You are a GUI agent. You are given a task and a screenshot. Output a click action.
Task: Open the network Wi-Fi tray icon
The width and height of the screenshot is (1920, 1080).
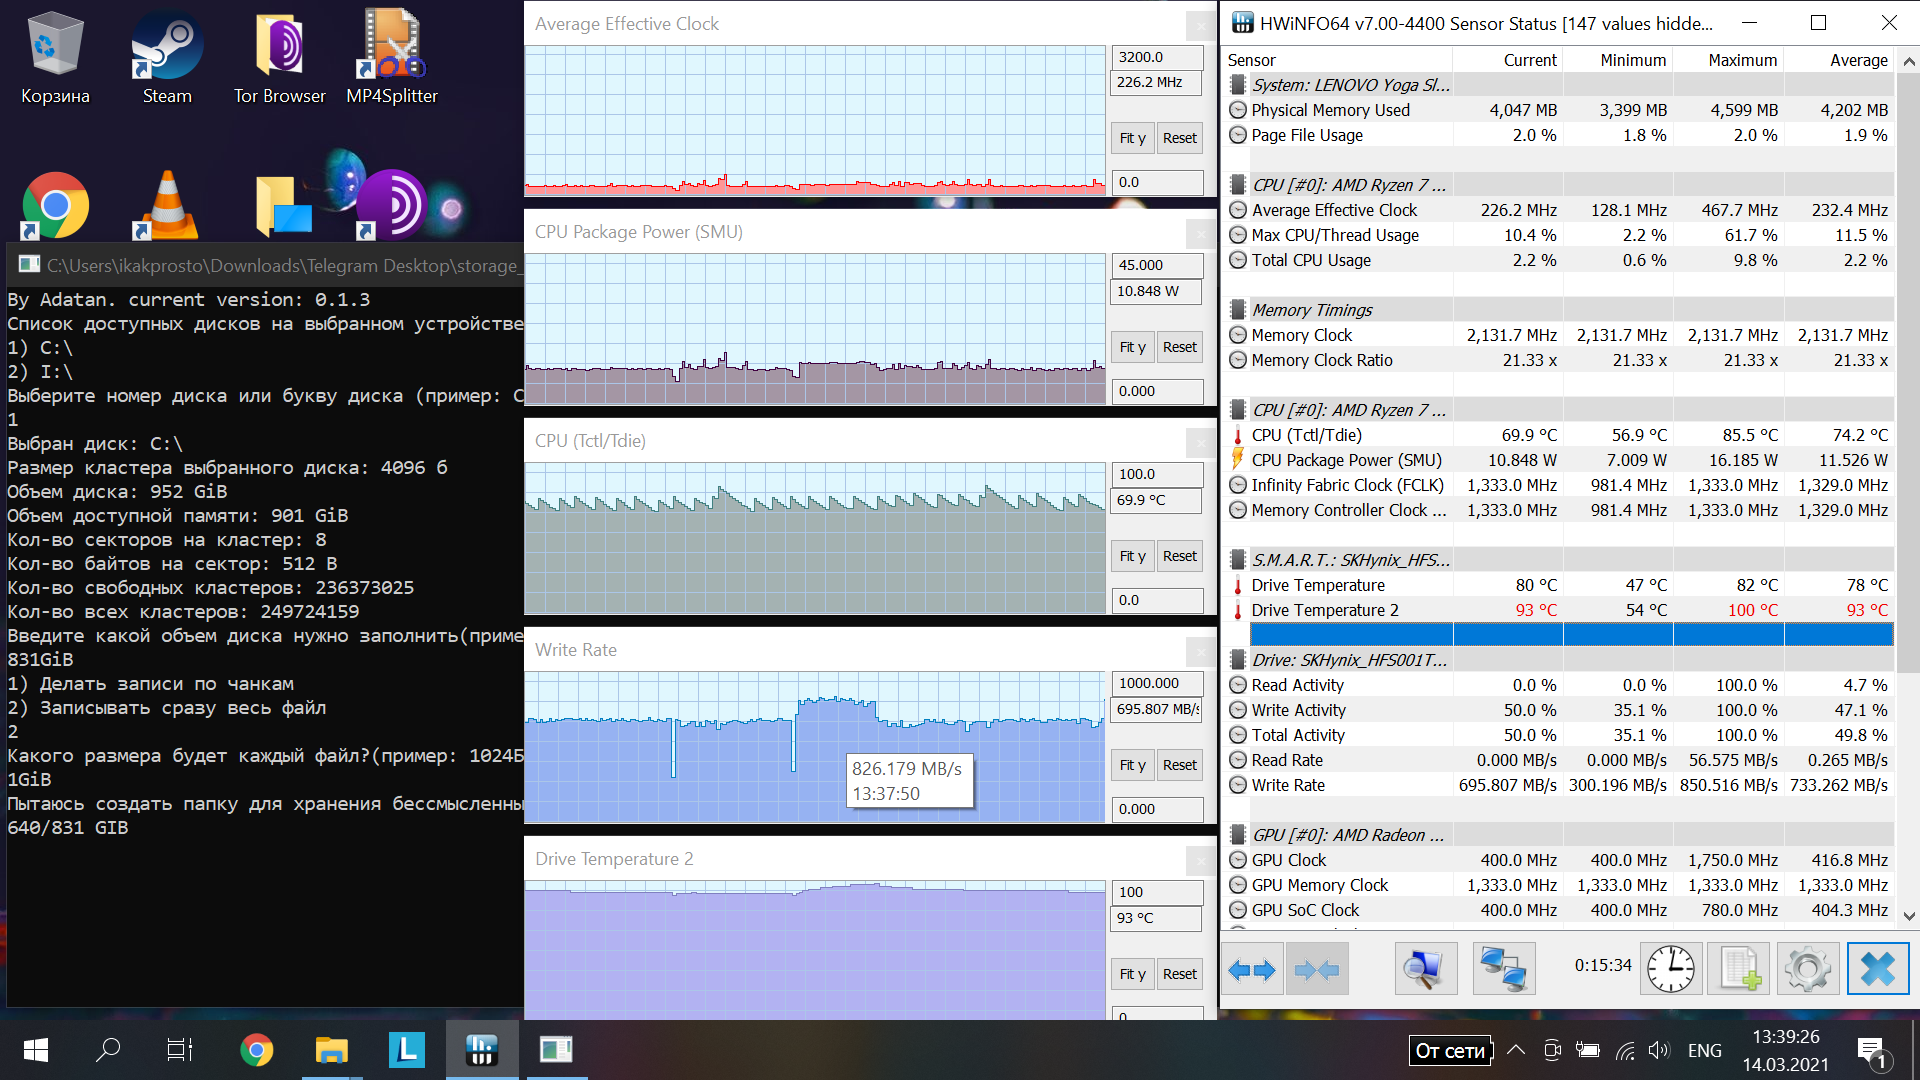(1625, 1050)
